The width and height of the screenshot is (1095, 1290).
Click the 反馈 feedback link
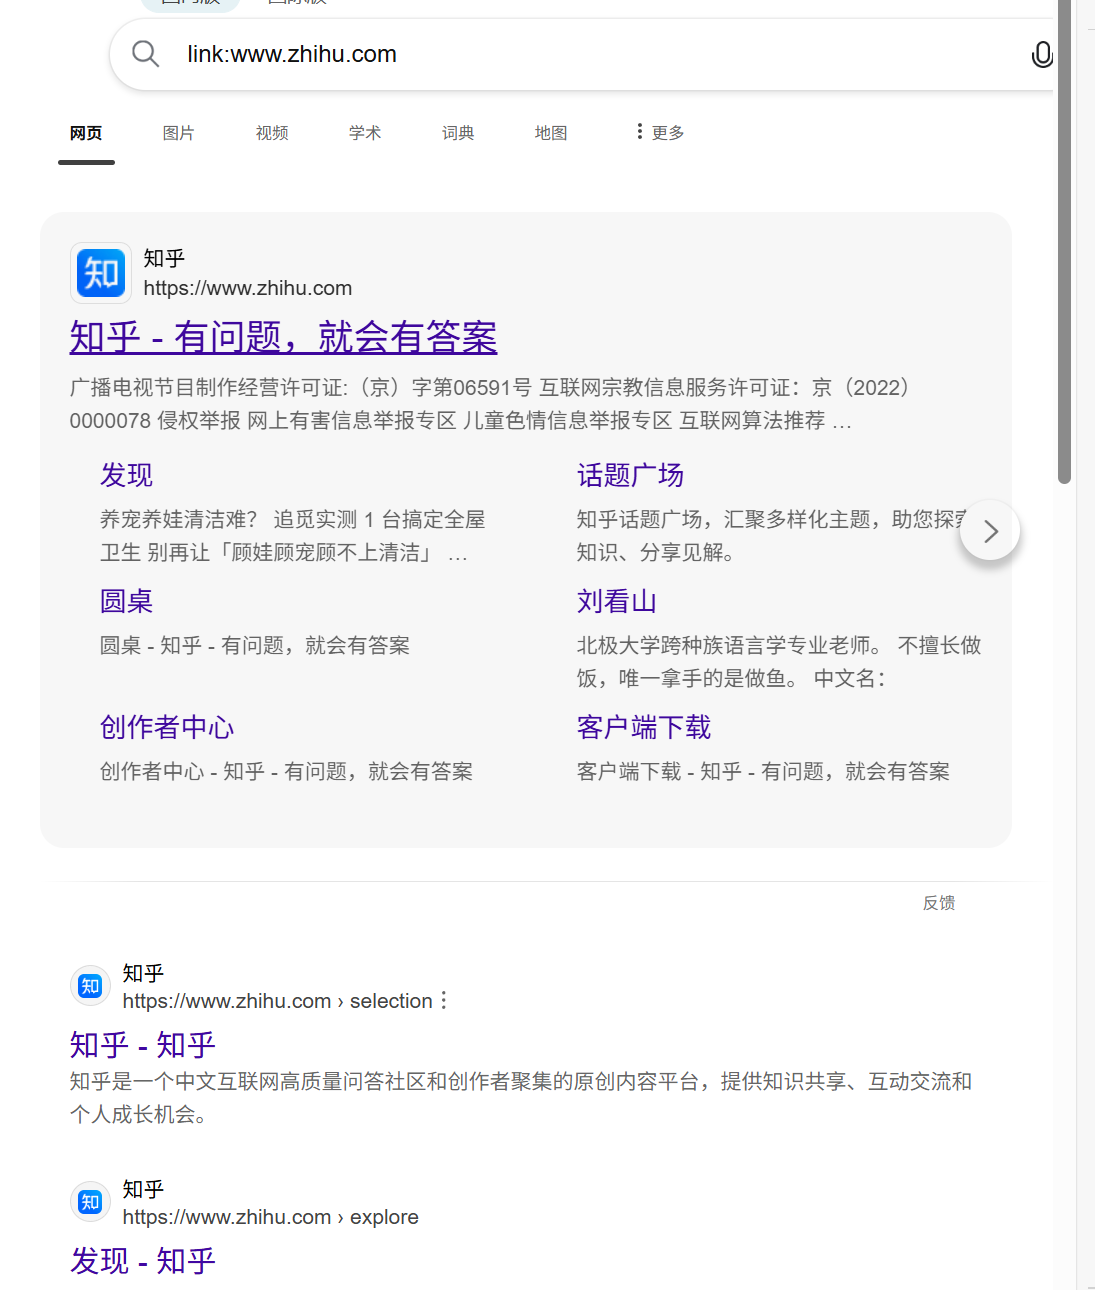tap(939, 903)
